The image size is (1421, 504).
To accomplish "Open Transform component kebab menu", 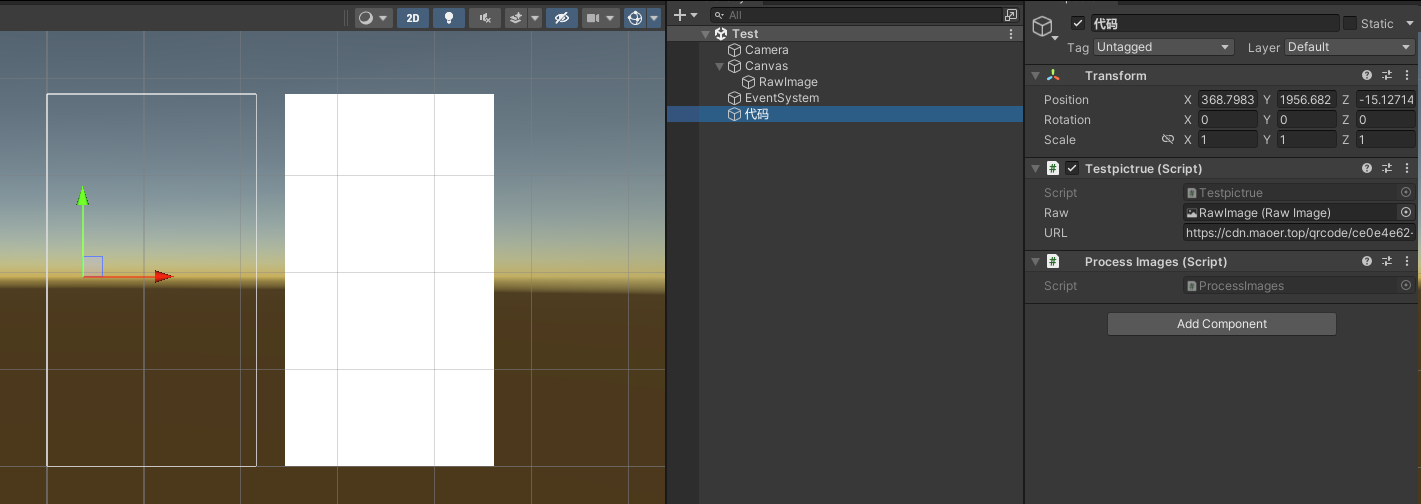I will pyautogui.click(x=1405, y=76).
